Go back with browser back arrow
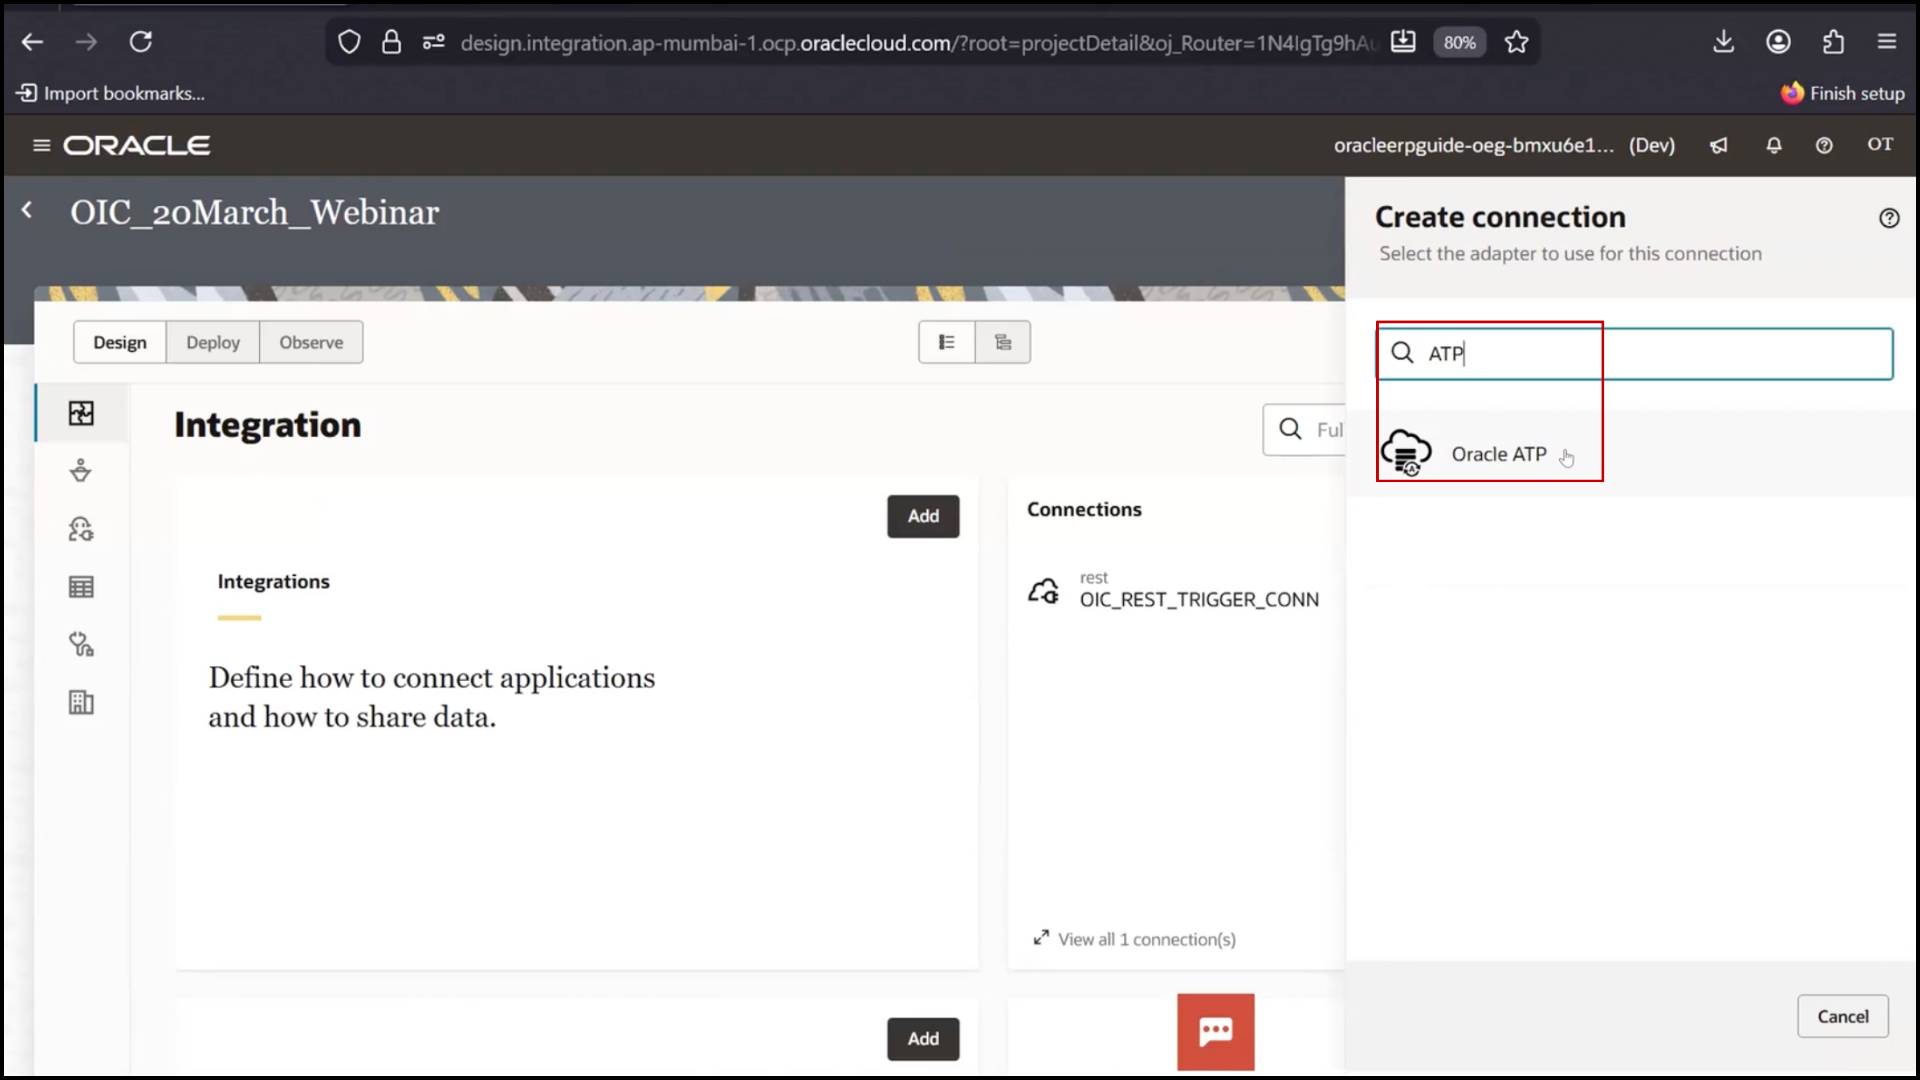Screen dimensions: 1920x1080 point(32,42)
